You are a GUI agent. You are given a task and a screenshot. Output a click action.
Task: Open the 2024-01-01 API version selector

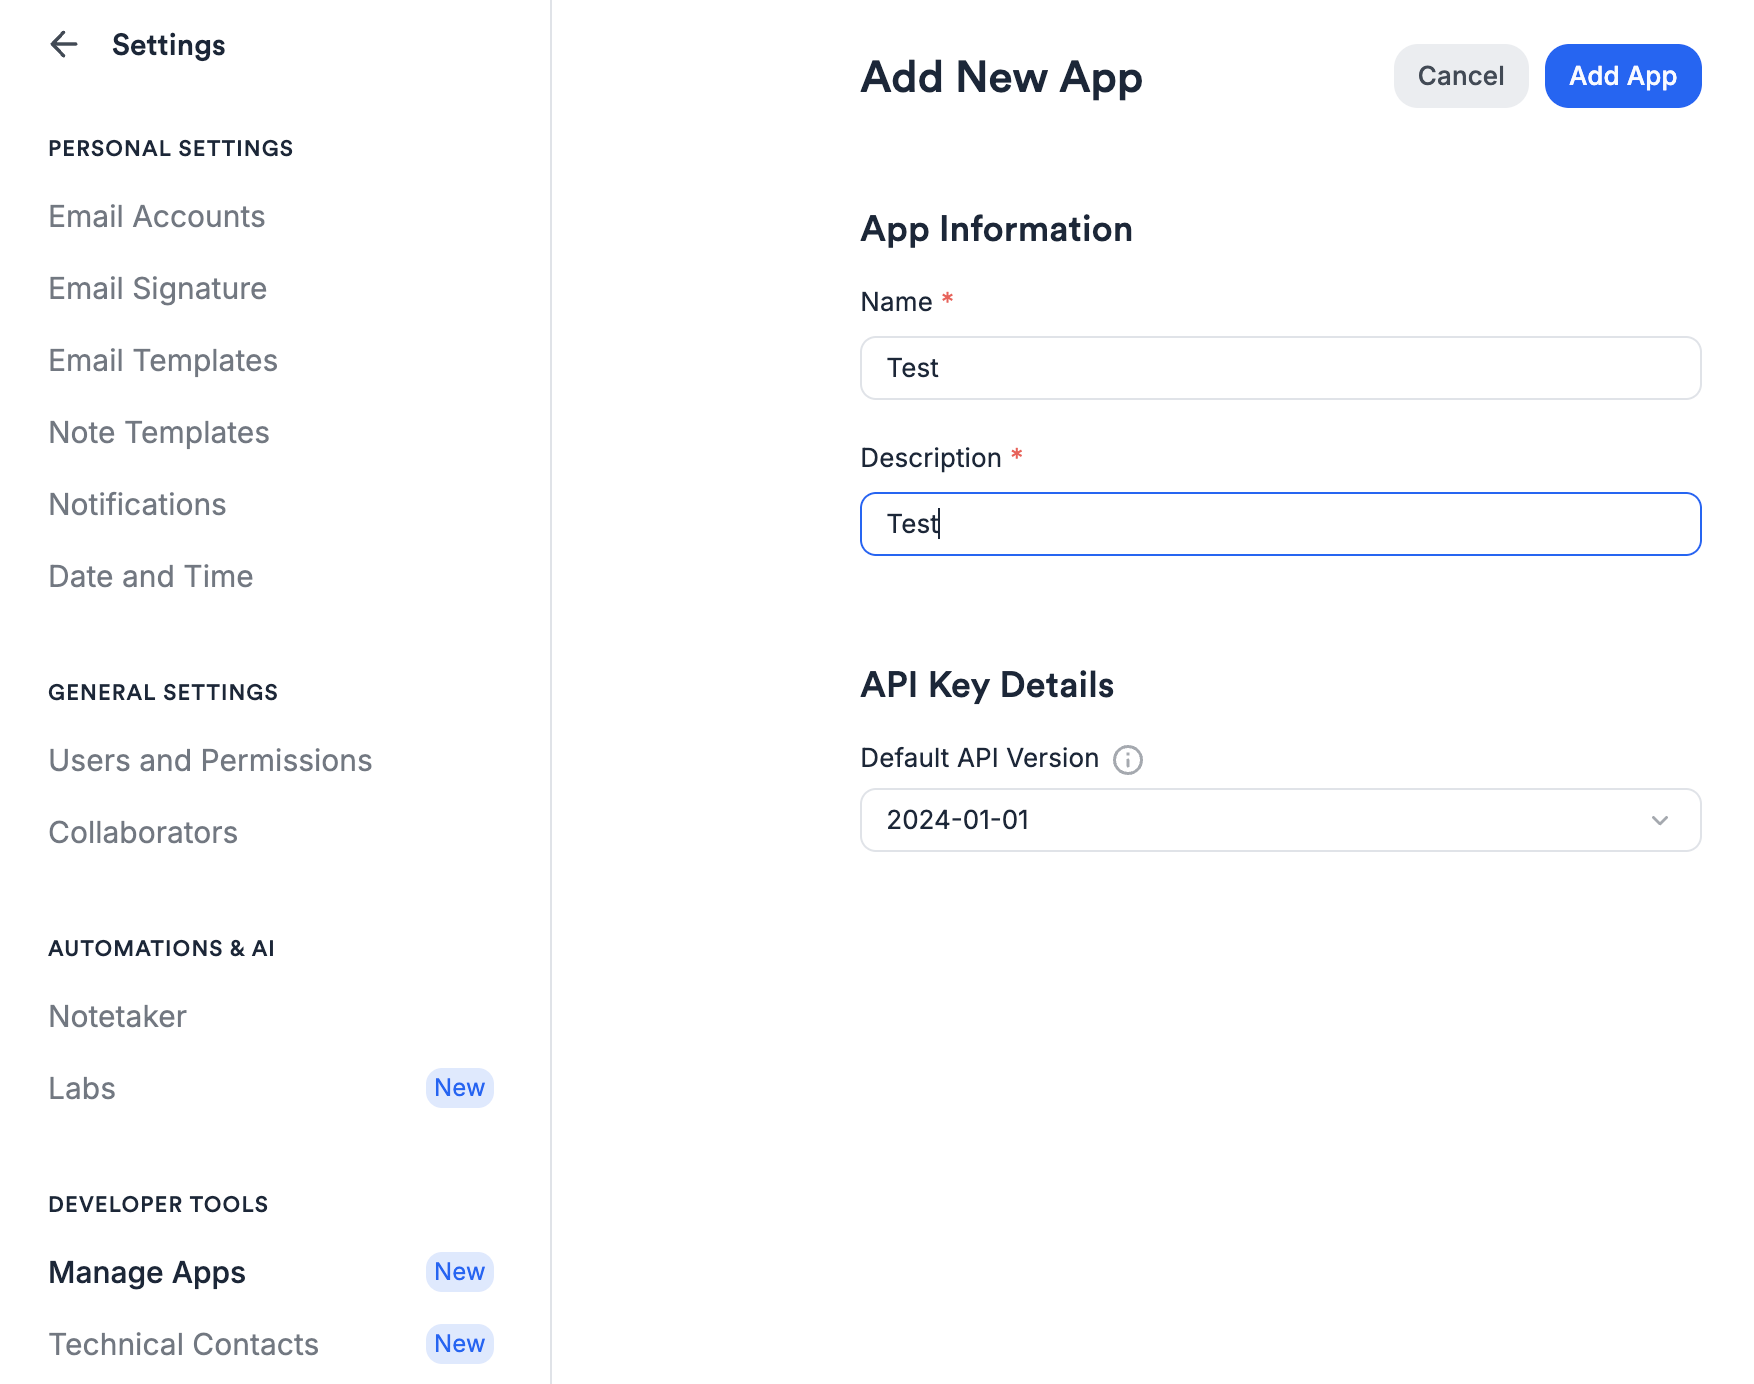[x=1280, y=820]
